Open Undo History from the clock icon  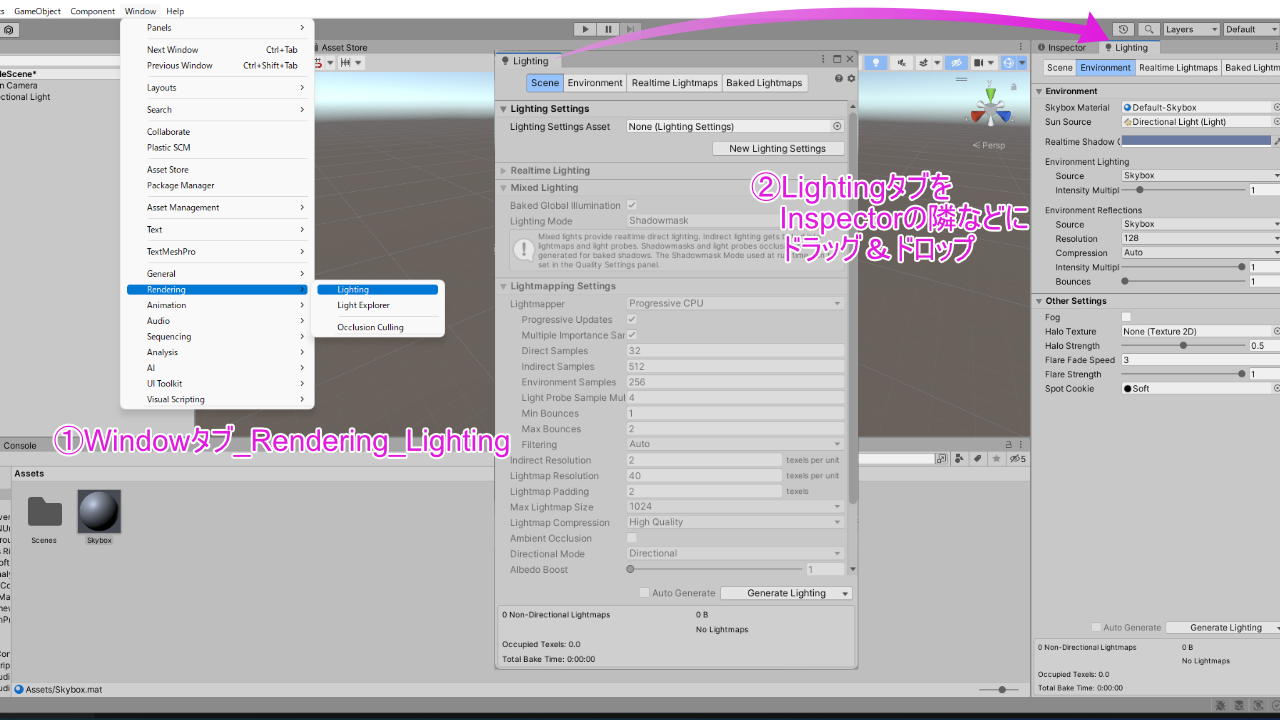(1124, 30)
